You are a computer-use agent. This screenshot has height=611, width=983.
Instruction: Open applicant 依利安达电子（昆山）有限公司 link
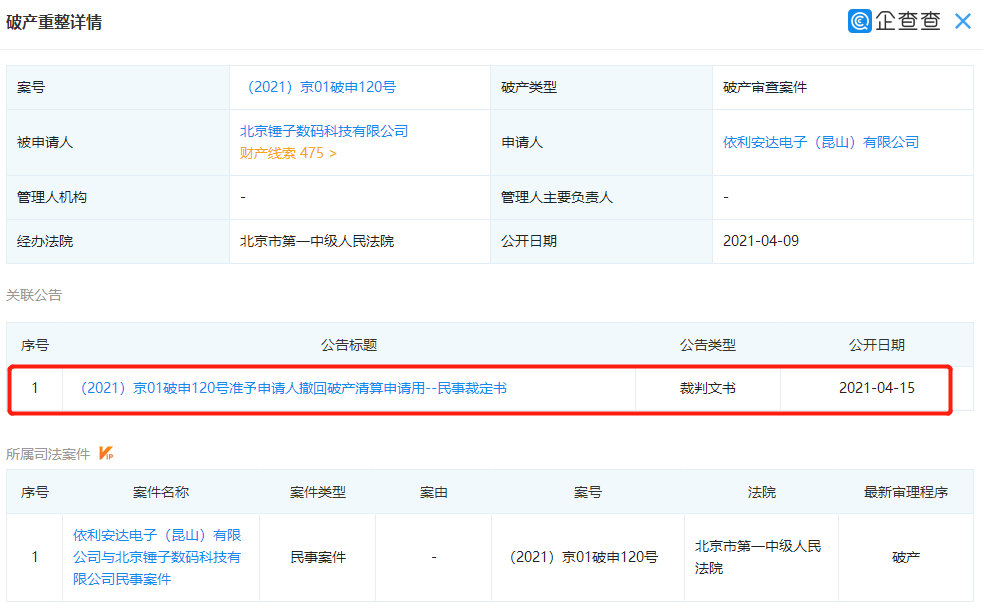pyautogui.click(x=821, y=142)
